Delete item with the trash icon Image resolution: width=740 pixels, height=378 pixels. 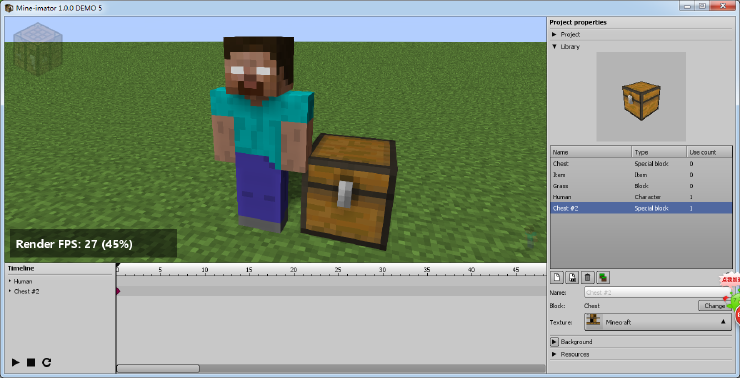tap(587, 277)
